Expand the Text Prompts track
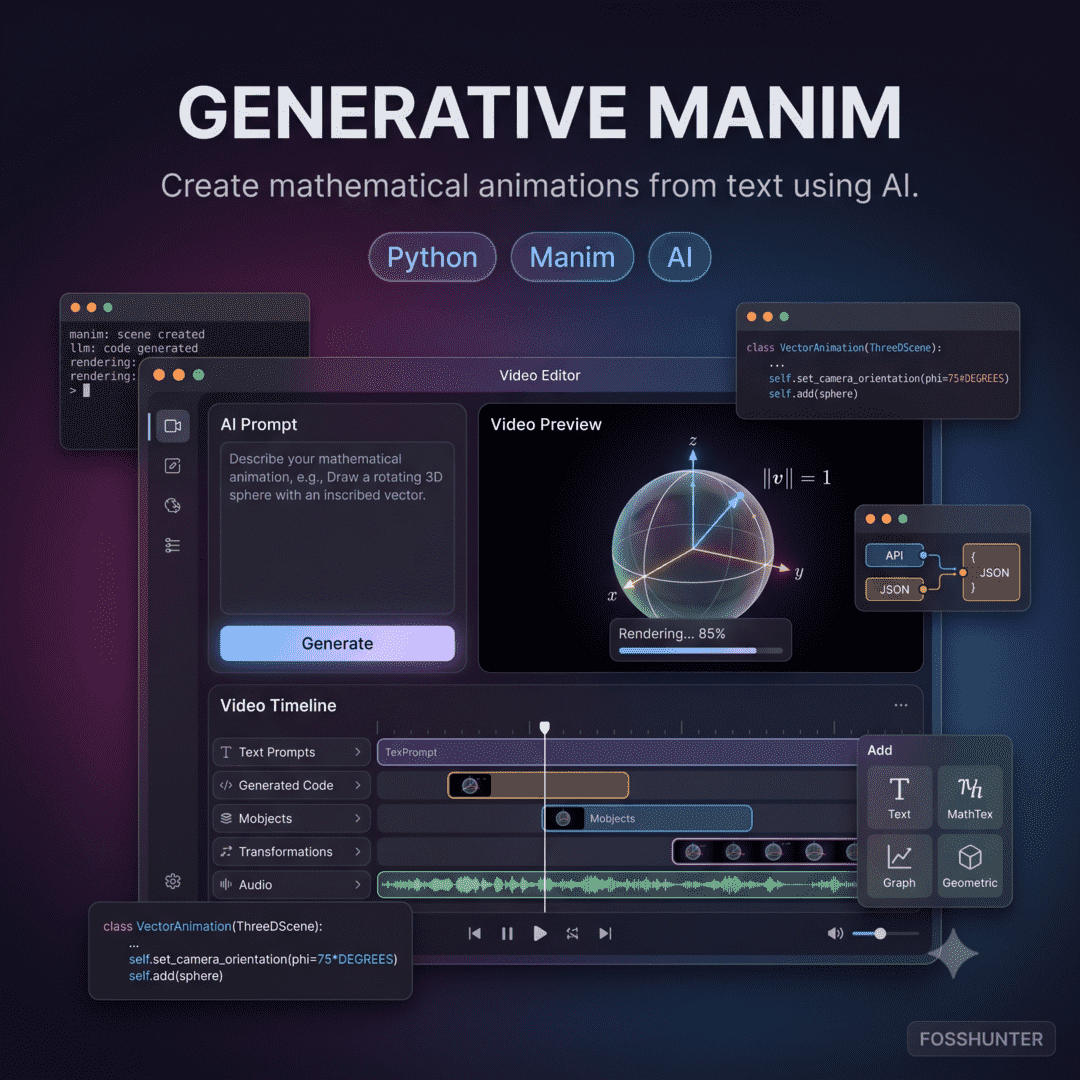Viewport: 1080px width, 1080px height. coord(357,752)
